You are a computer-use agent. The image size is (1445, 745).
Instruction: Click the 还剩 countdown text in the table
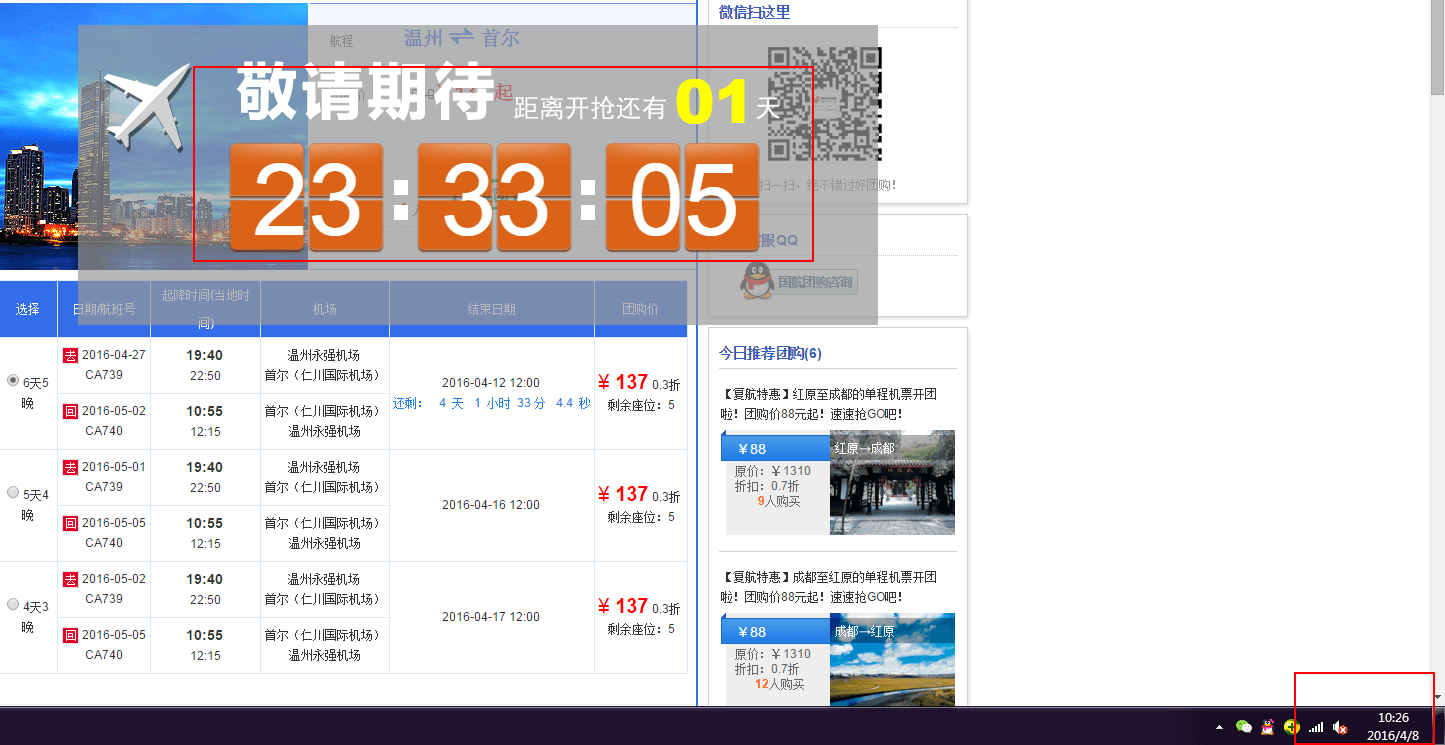(491, 403)
